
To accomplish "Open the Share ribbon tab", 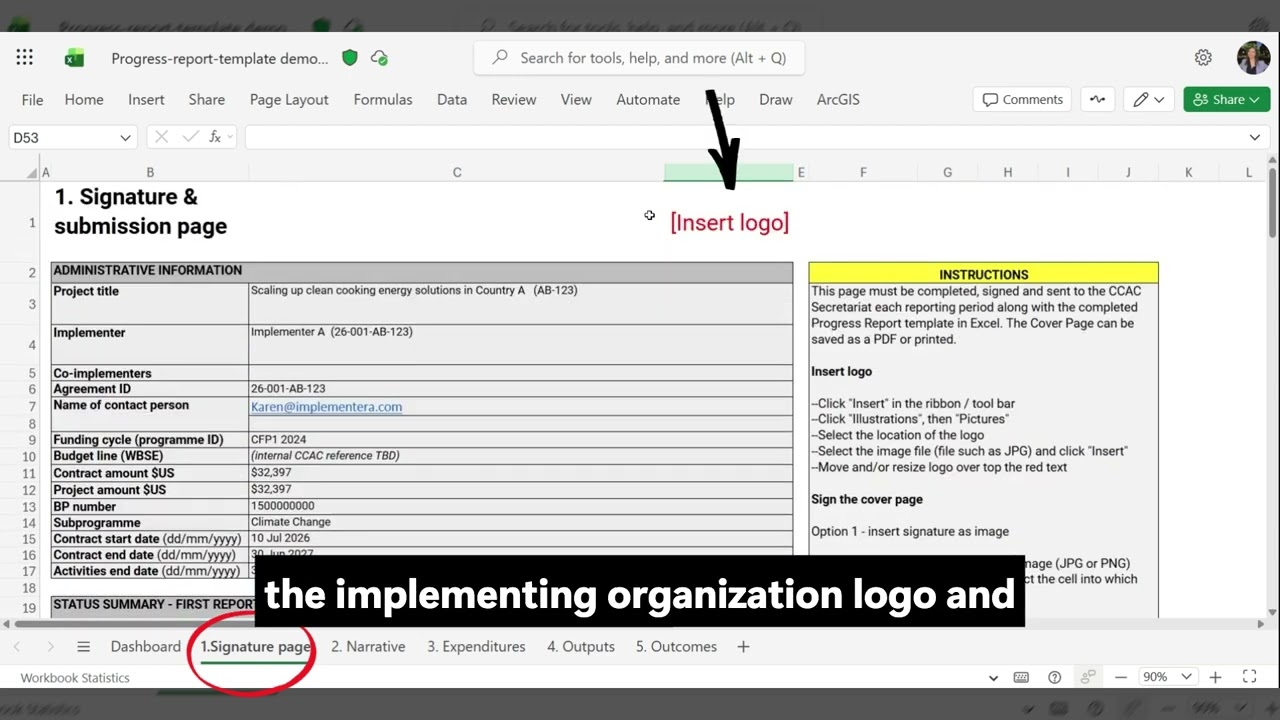I will pyautogui.click(x=207, y=99).
